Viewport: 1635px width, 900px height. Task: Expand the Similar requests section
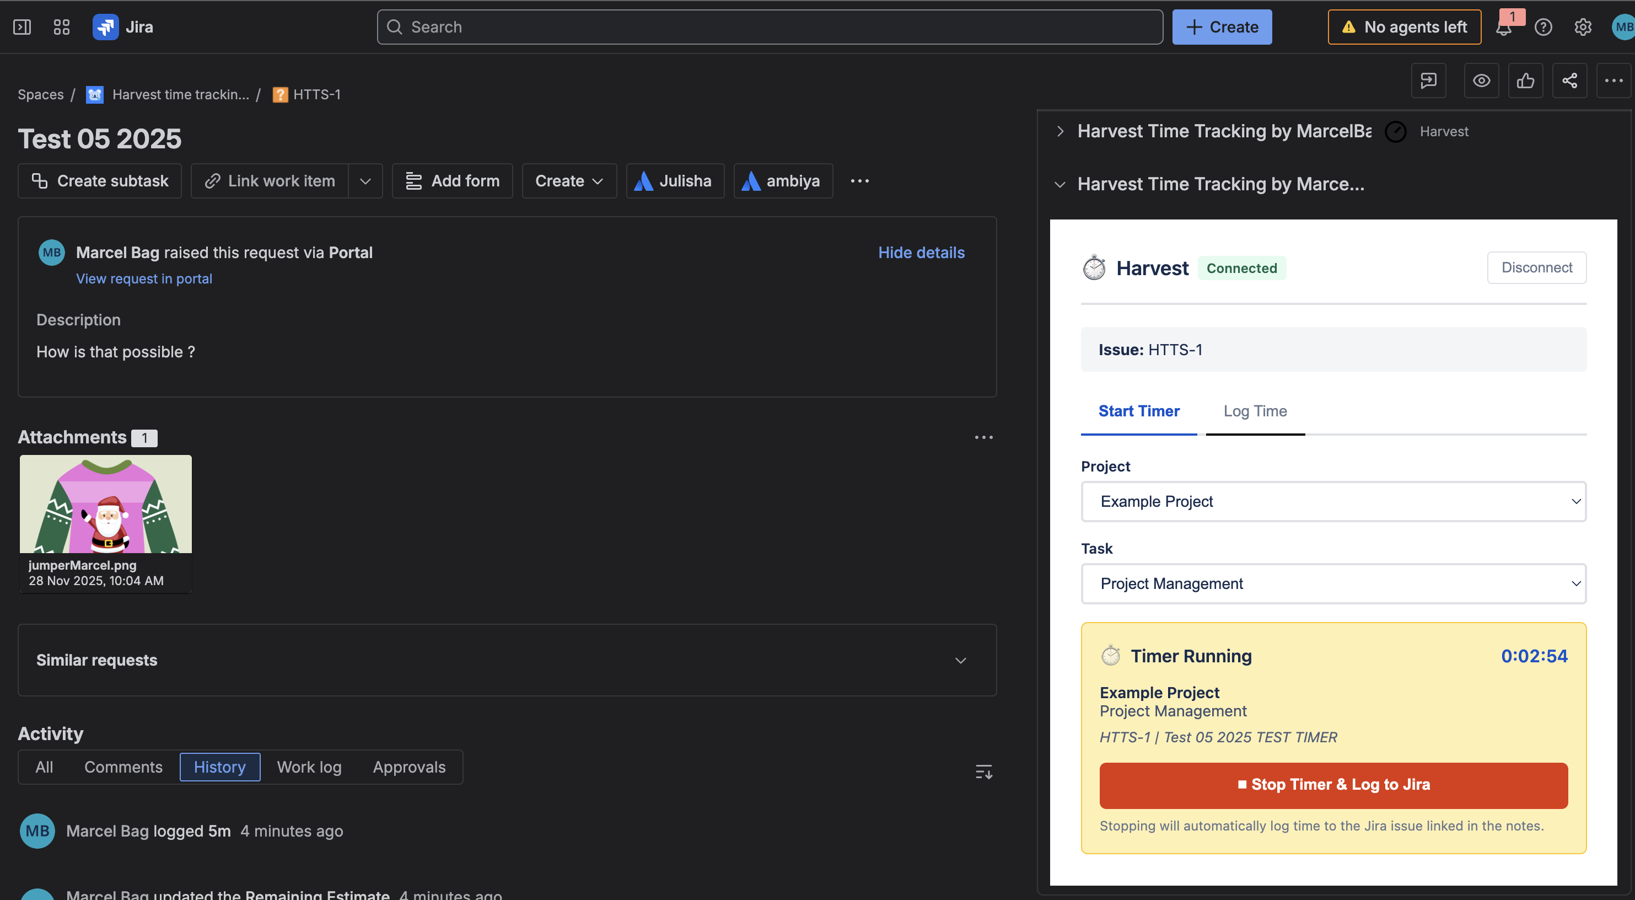[960, 660]
